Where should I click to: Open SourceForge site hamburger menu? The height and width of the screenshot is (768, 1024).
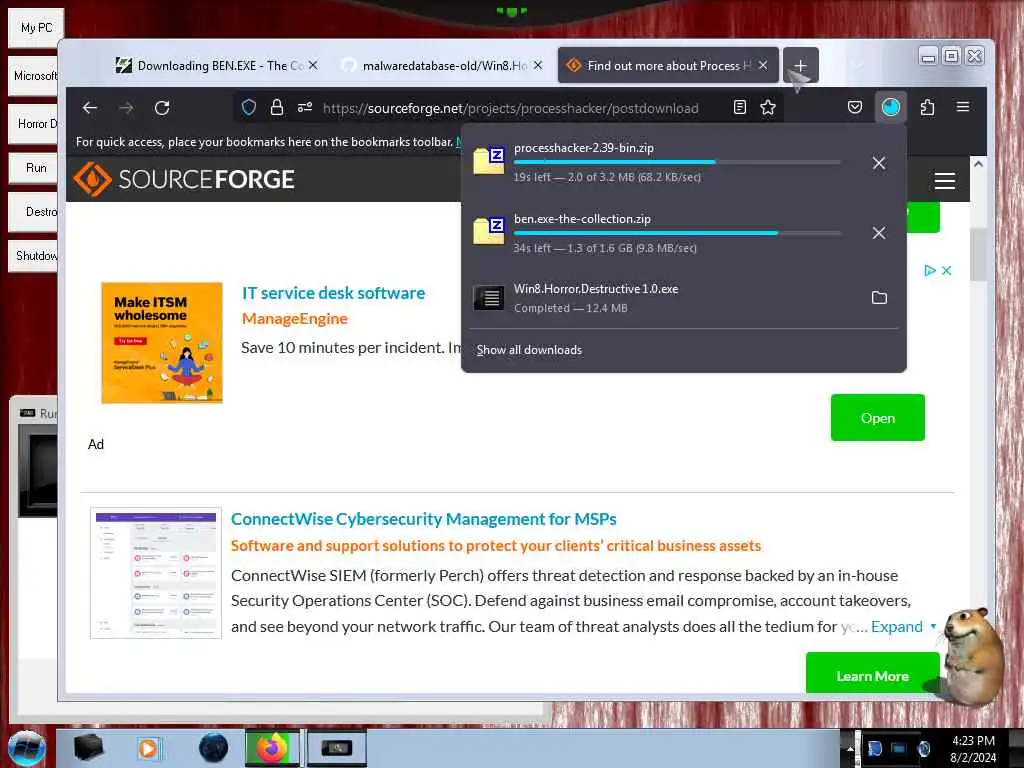pyautogui.click(x=945, y=181)
